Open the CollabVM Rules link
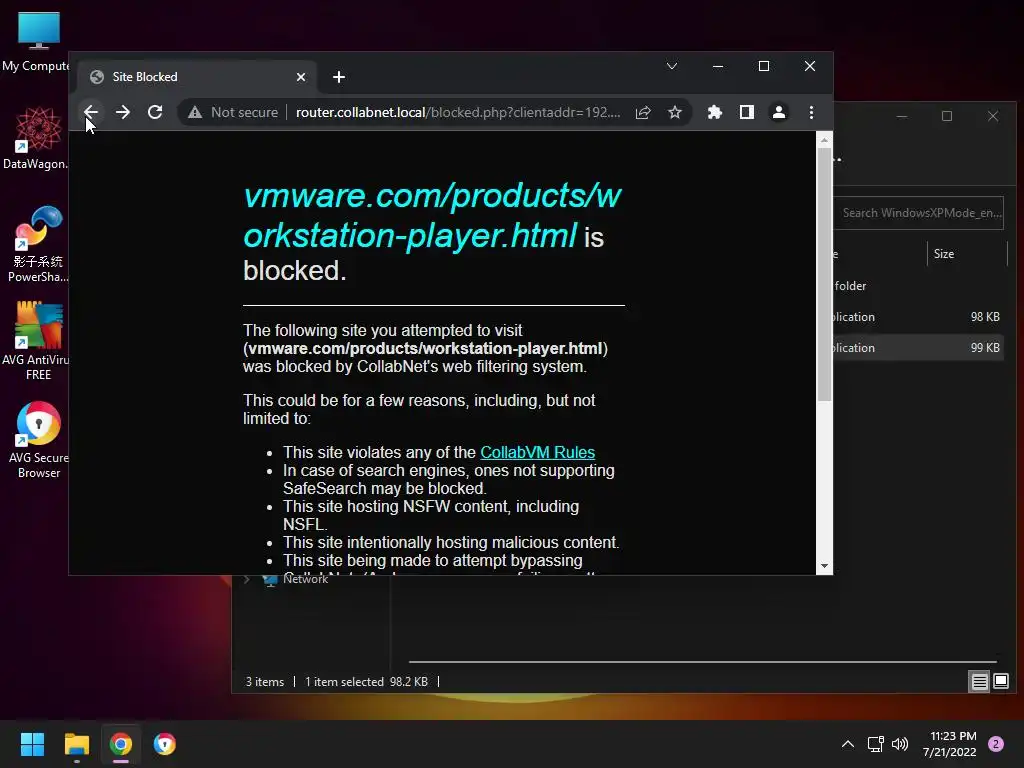The height and width of the screenshot is (768, 1024). tap(537, 452)
